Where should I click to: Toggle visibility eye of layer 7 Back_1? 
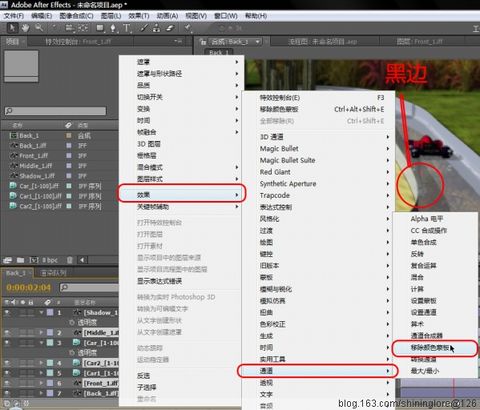[7, 393]
